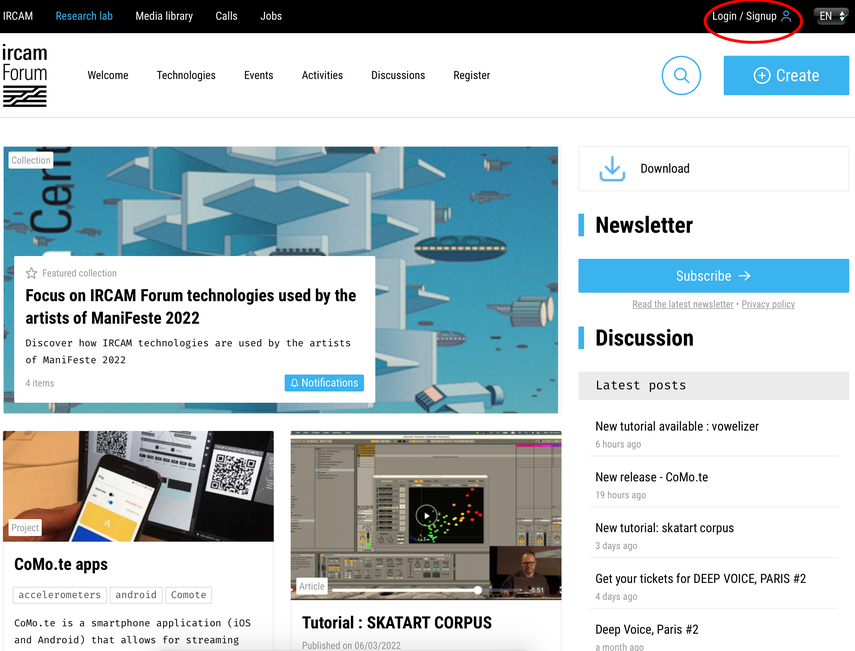This screenshot has height=651, width=855.
Task: Open post New release - CoMo.te
Action: tap(652, 477)
